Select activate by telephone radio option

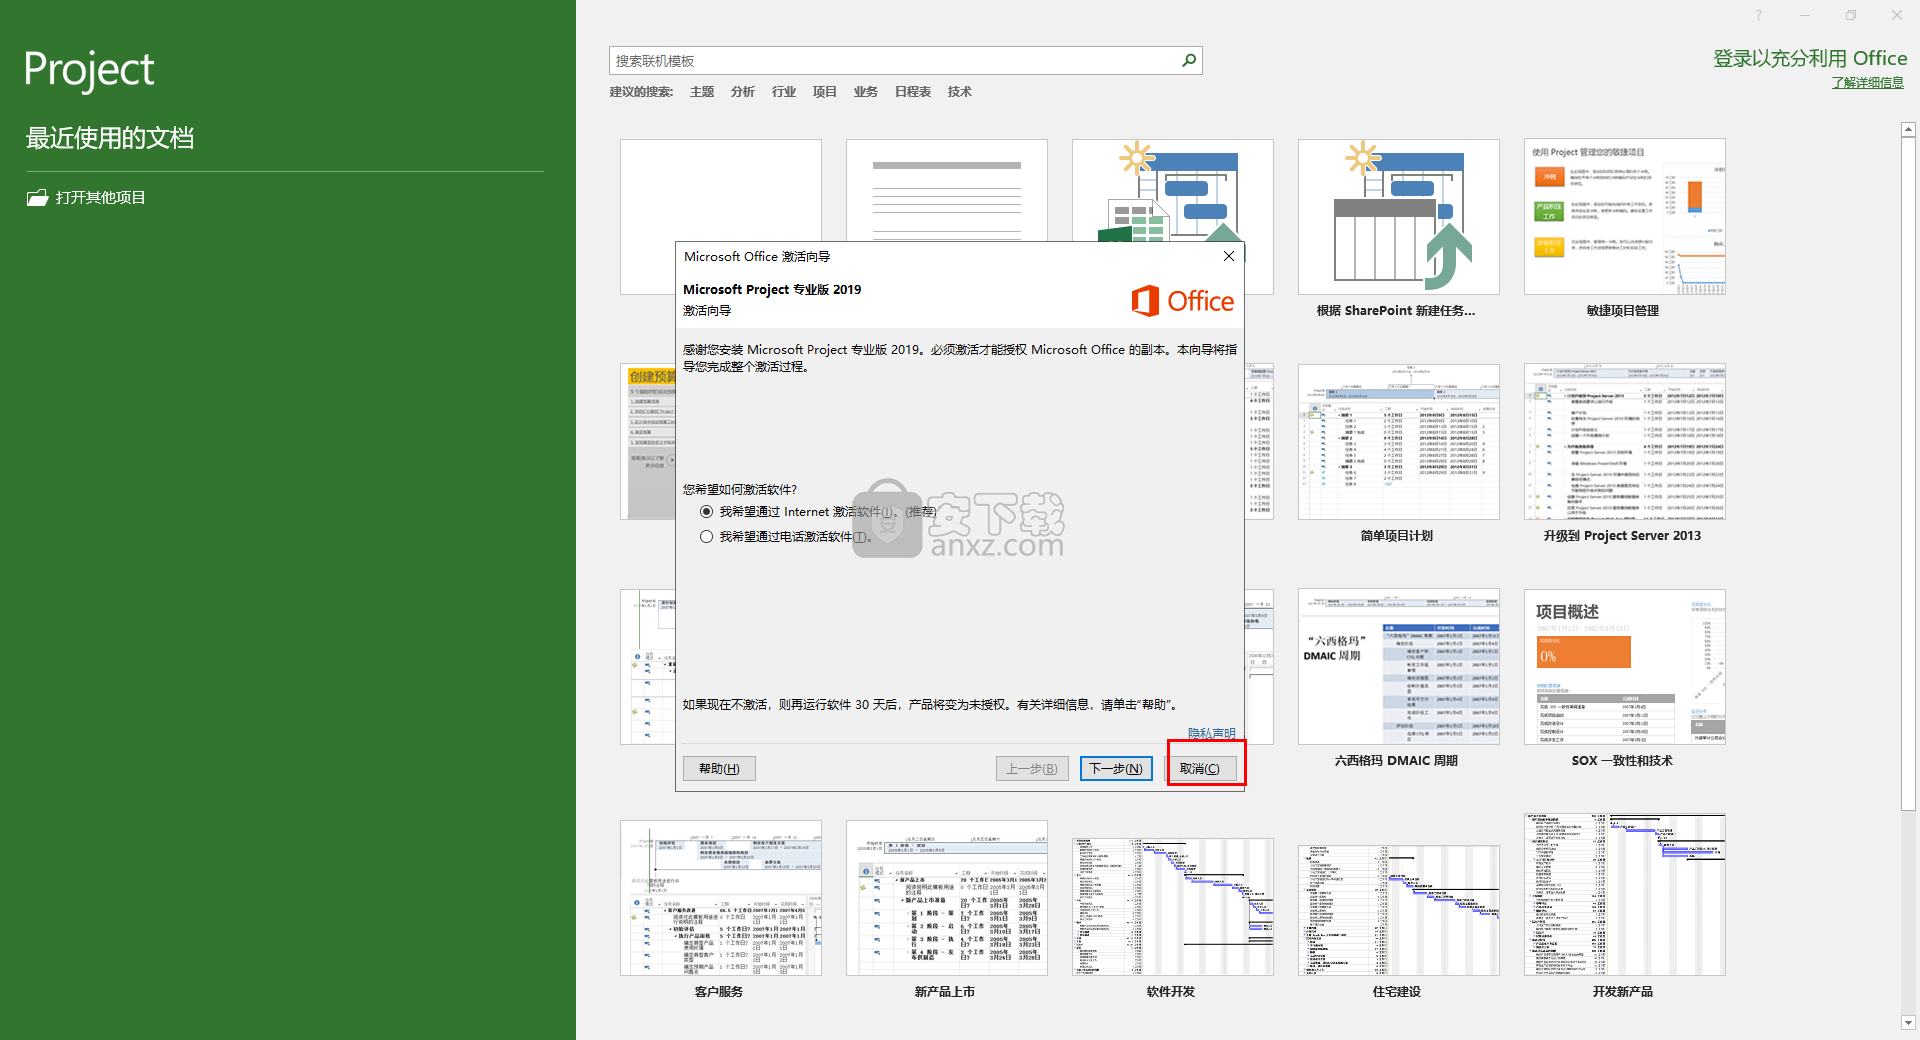click(706, 536)
